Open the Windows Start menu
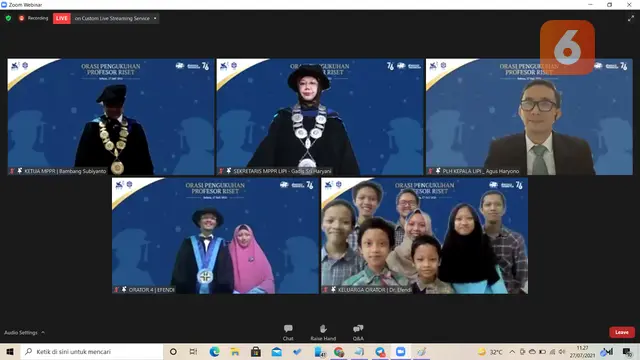 pos(10,351)
